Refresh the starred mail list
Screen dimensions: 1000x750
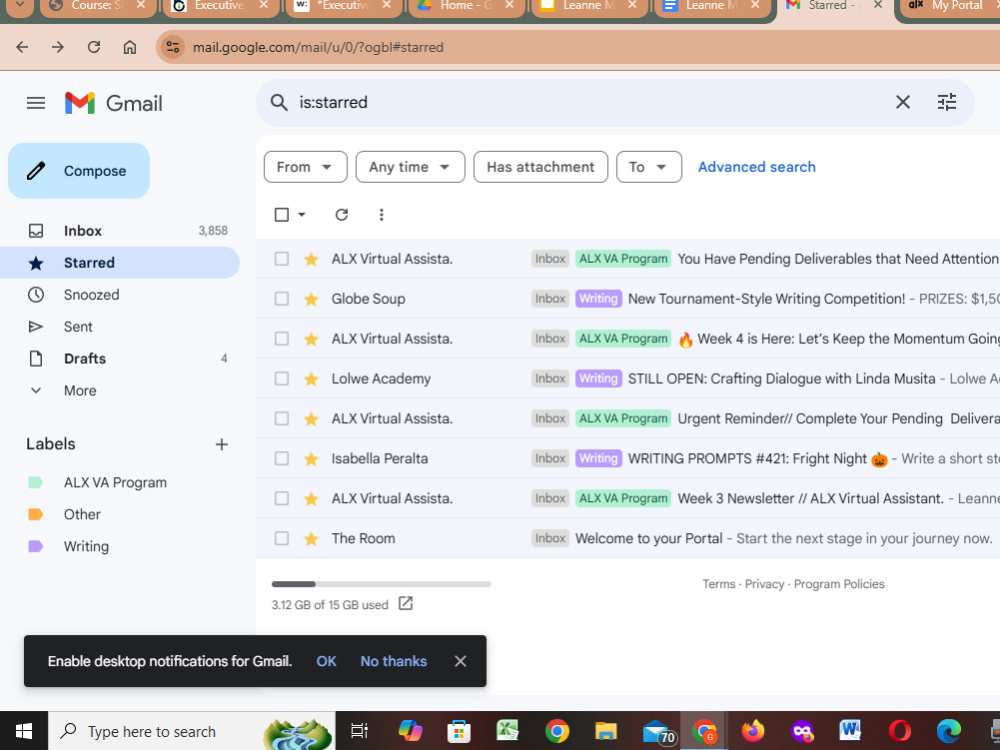pyautogui.click(x=342, y=215)
